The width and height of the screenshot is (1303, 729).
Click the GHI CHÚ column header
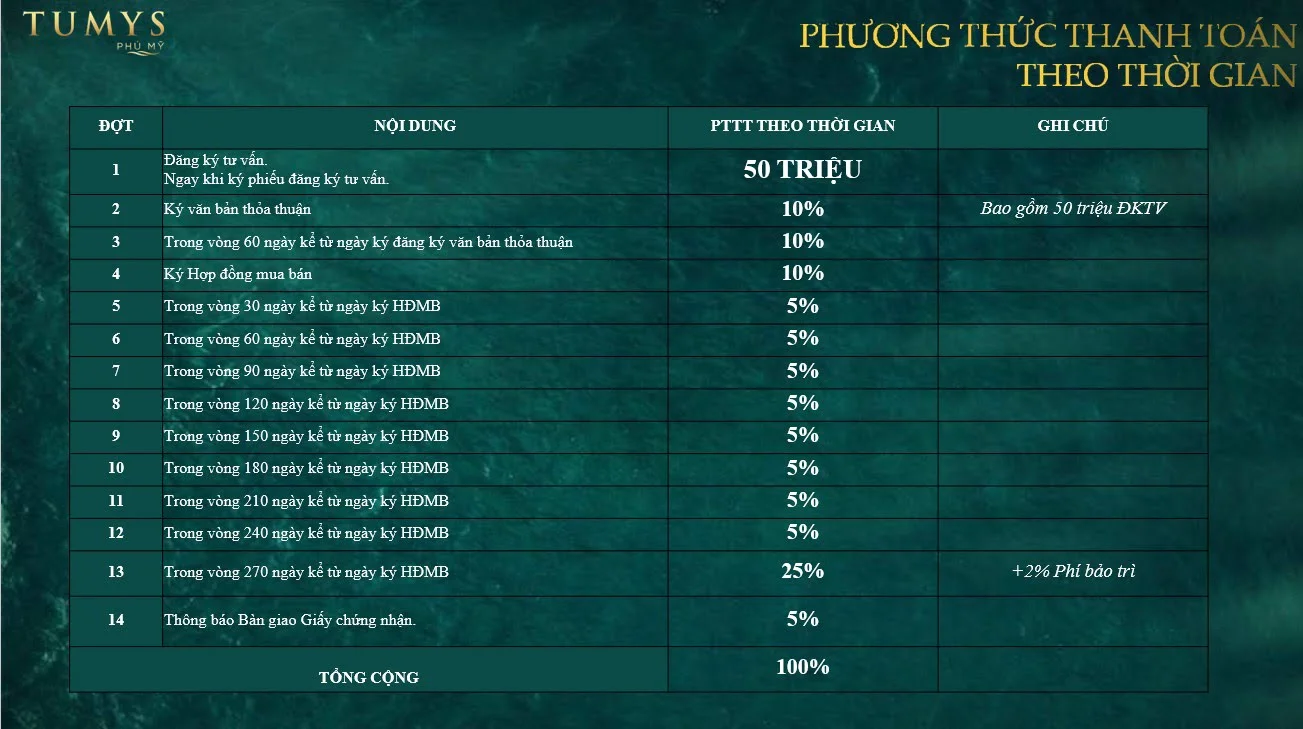tap(1073, 126)
